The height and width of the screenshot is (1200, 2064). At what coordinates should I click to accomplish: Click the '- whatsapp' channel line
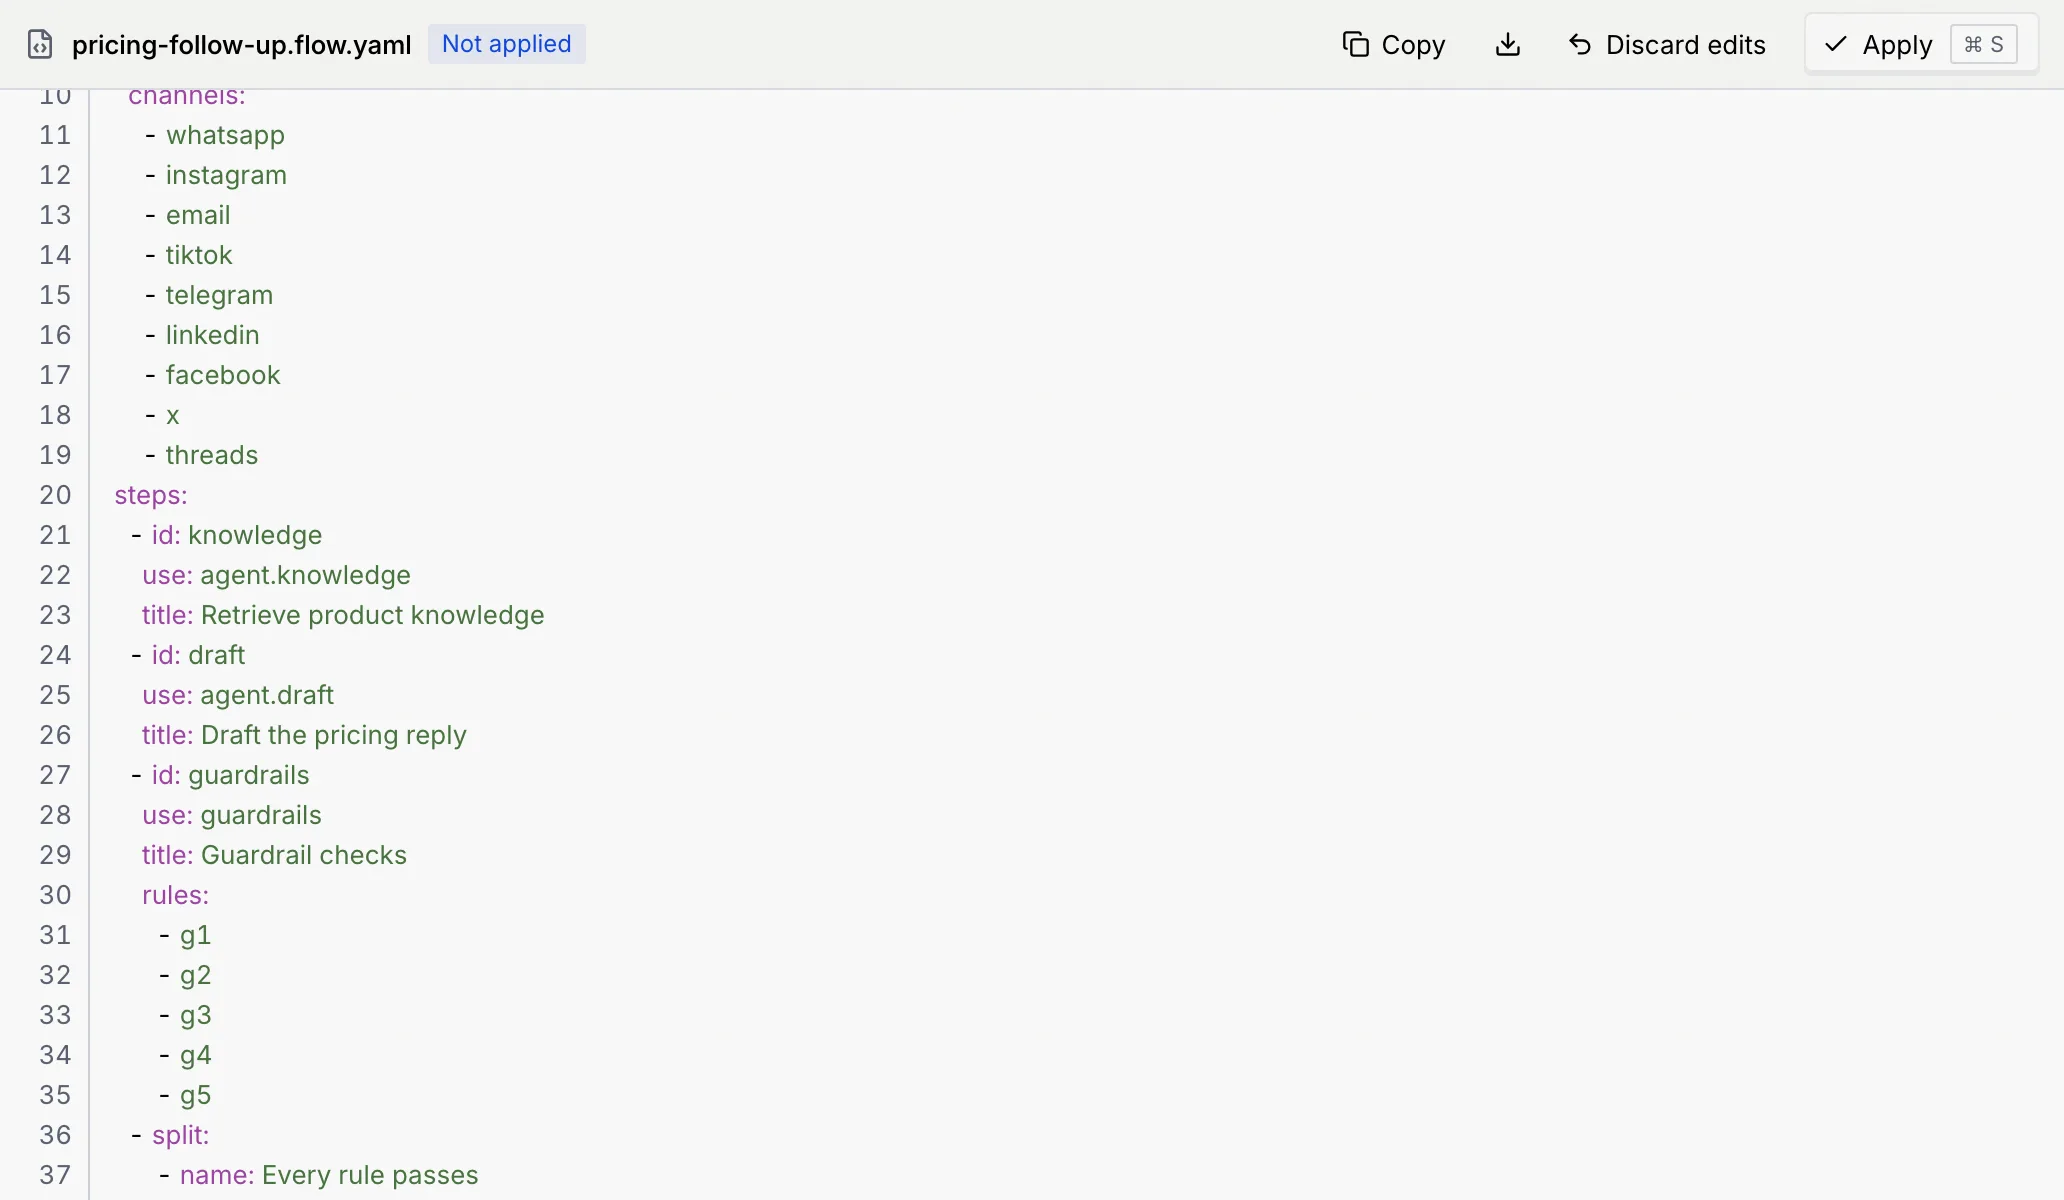(215, 135)
